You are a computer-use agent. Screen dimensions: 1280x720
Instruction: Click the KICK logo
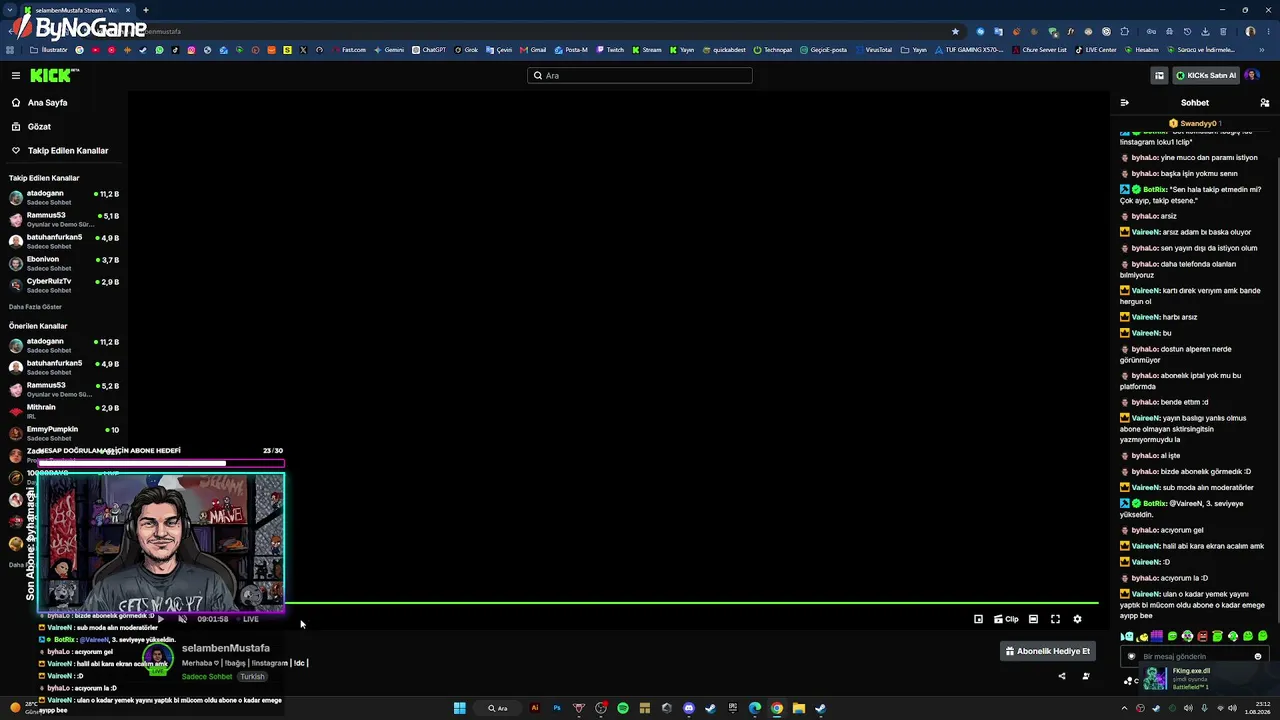pos(54,75)
